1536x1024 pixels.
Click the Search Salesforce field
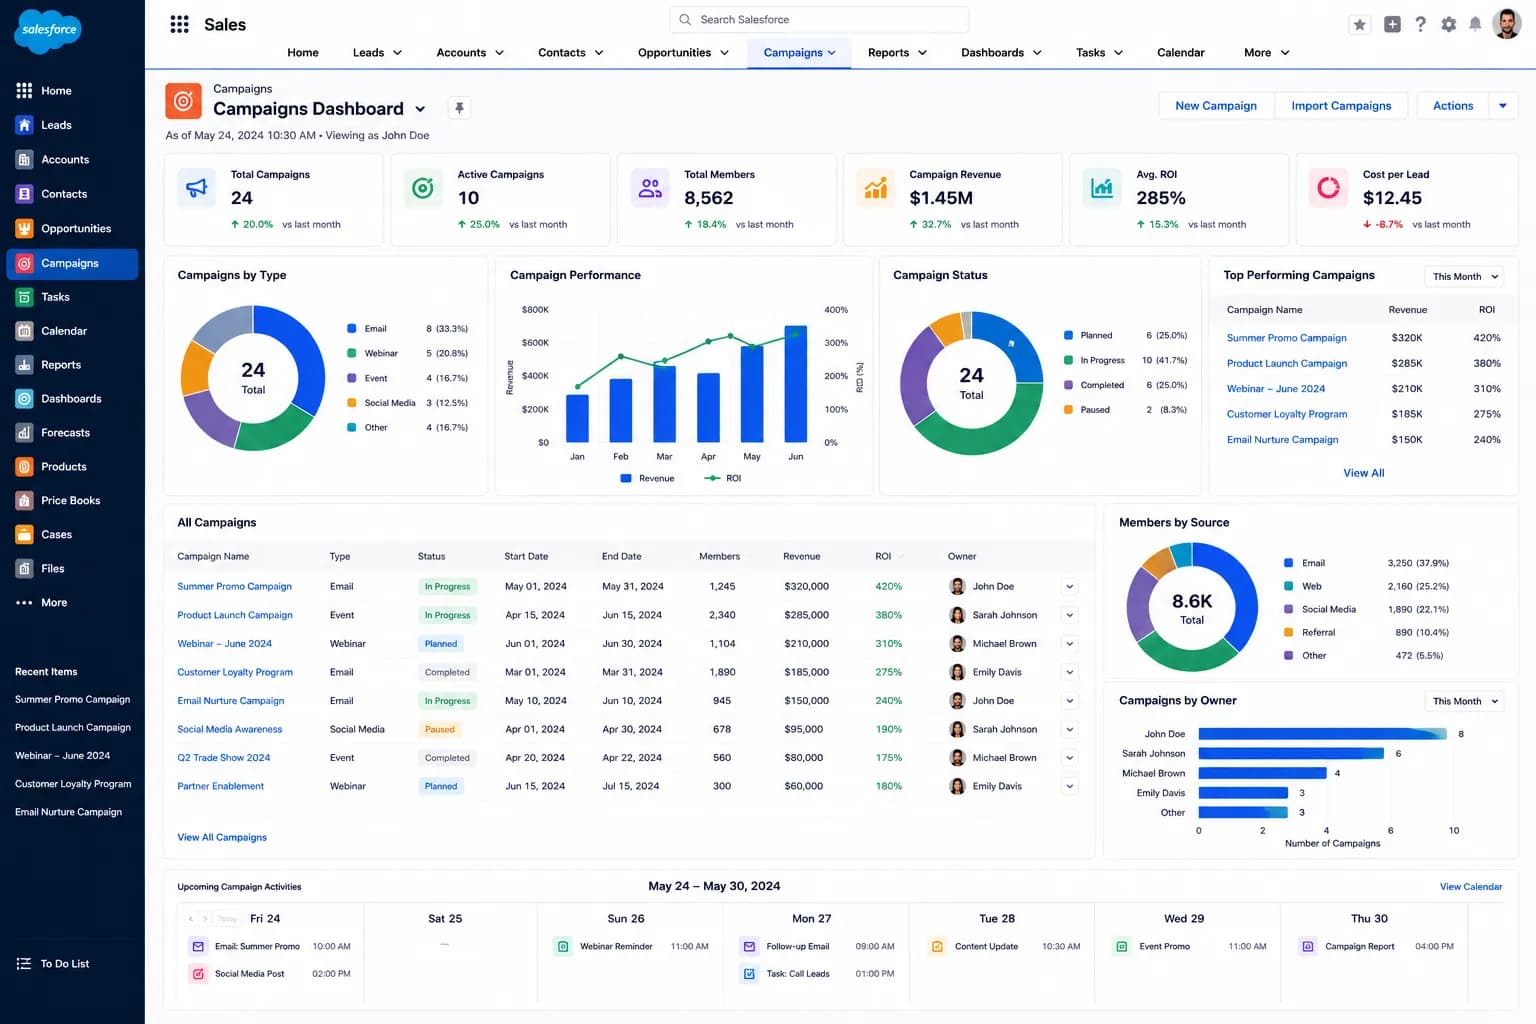coord(819,20)
